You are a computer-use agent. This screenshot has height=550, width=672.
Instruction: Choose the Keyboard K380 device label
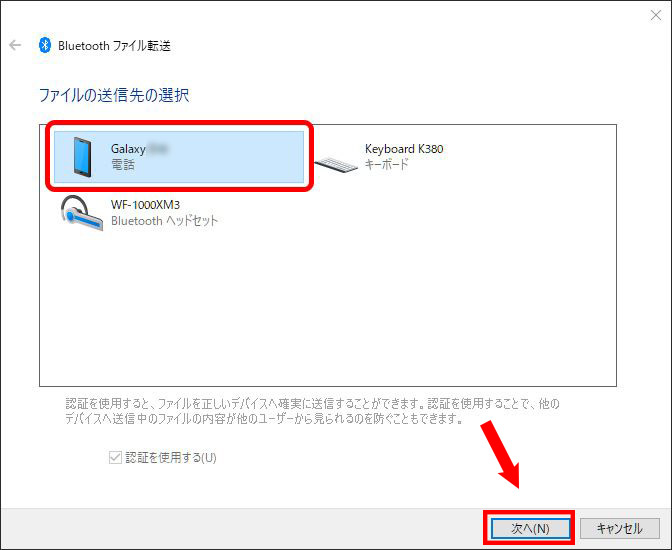(404, 149)
